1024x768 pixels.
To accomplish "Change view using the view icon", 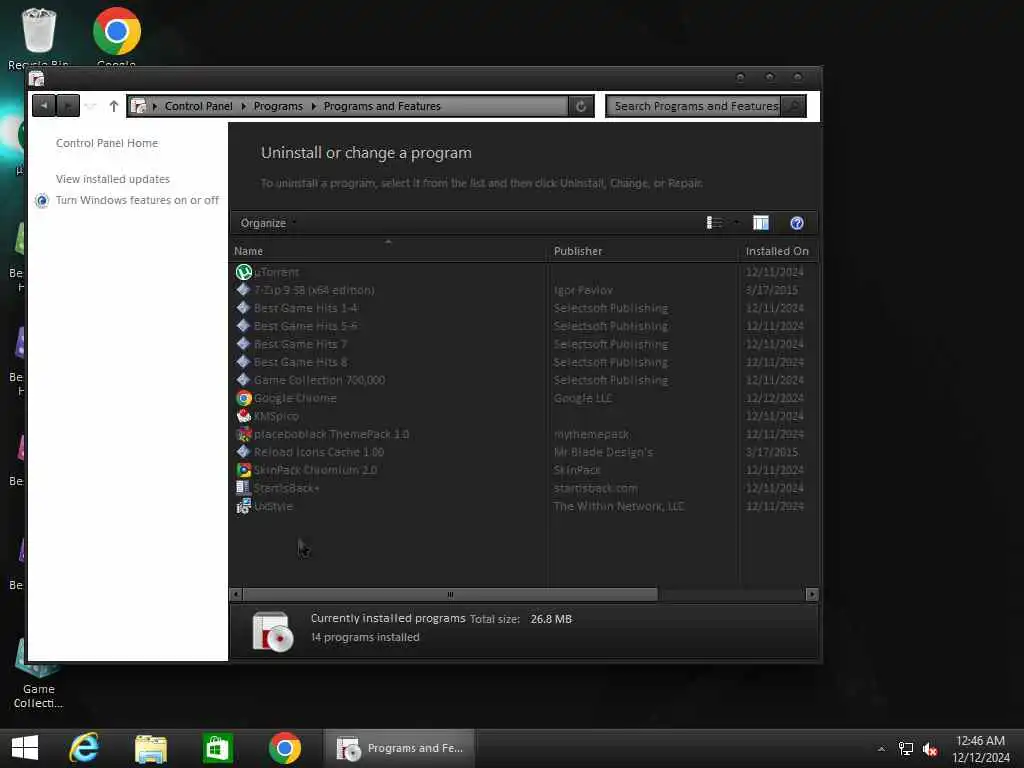I will pos(714,223).
